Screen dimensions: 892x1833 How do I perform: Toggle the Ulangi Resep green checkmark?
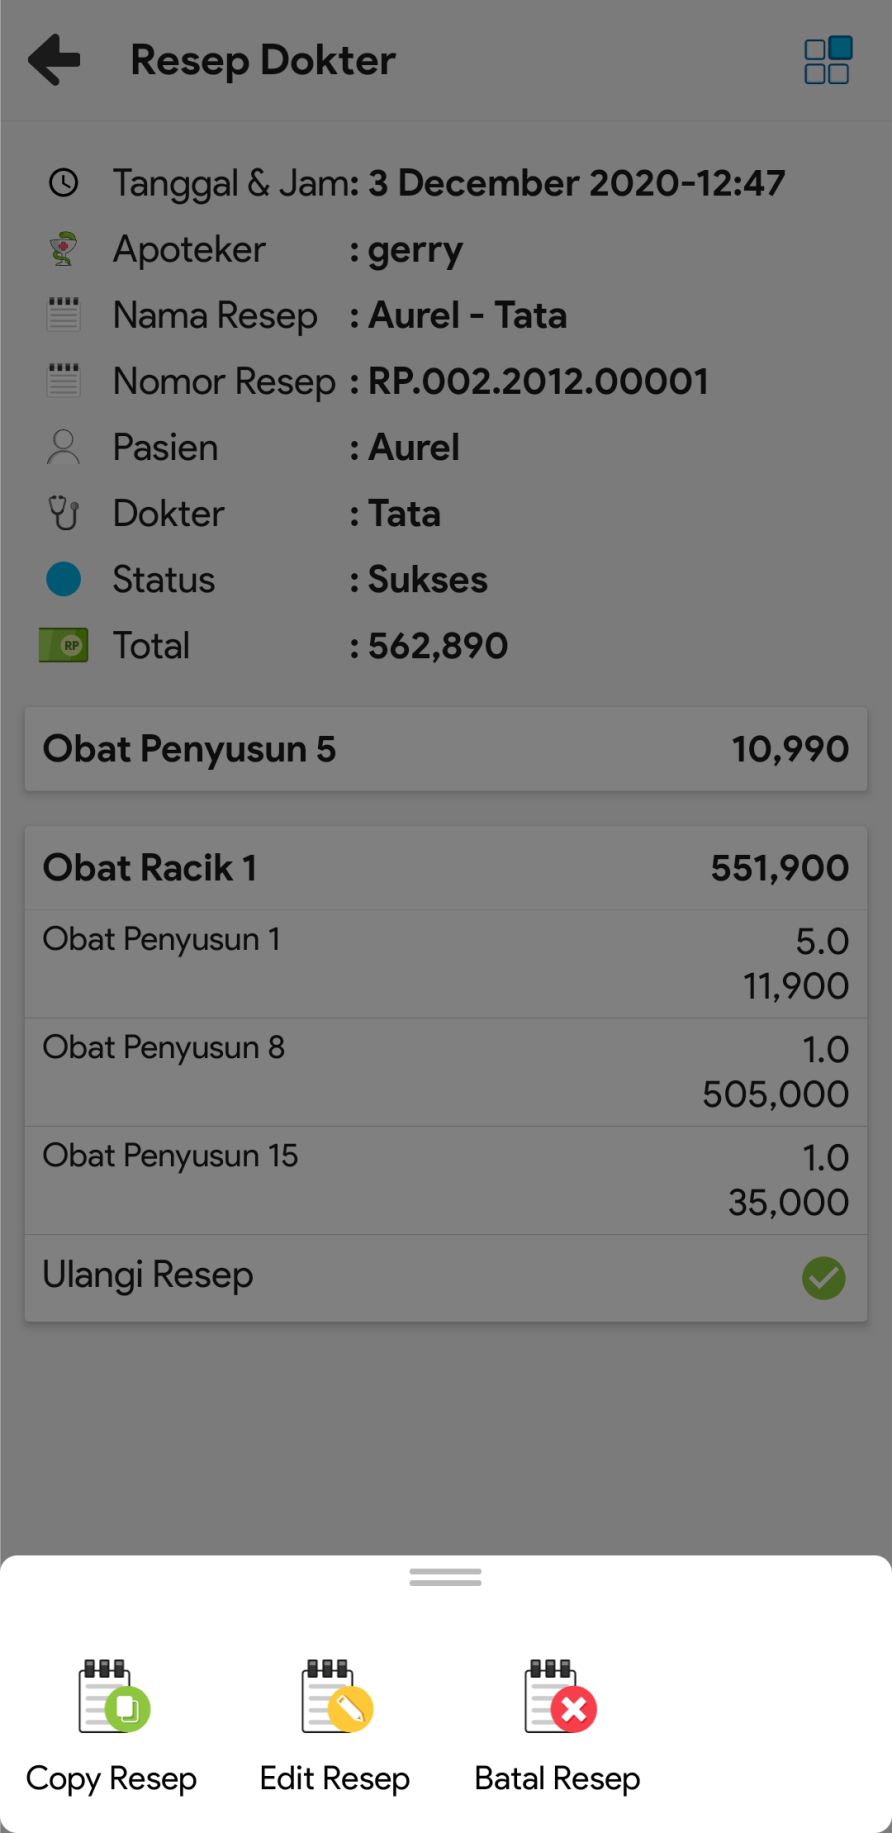tap(823, 1278)
